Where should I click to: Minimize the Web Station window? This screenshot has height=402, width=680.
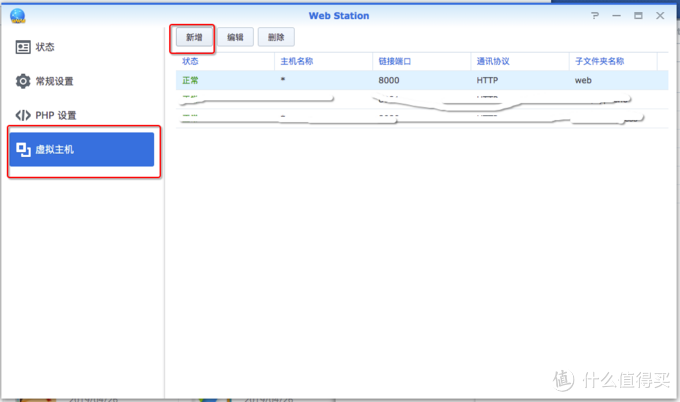pos(616,16)
